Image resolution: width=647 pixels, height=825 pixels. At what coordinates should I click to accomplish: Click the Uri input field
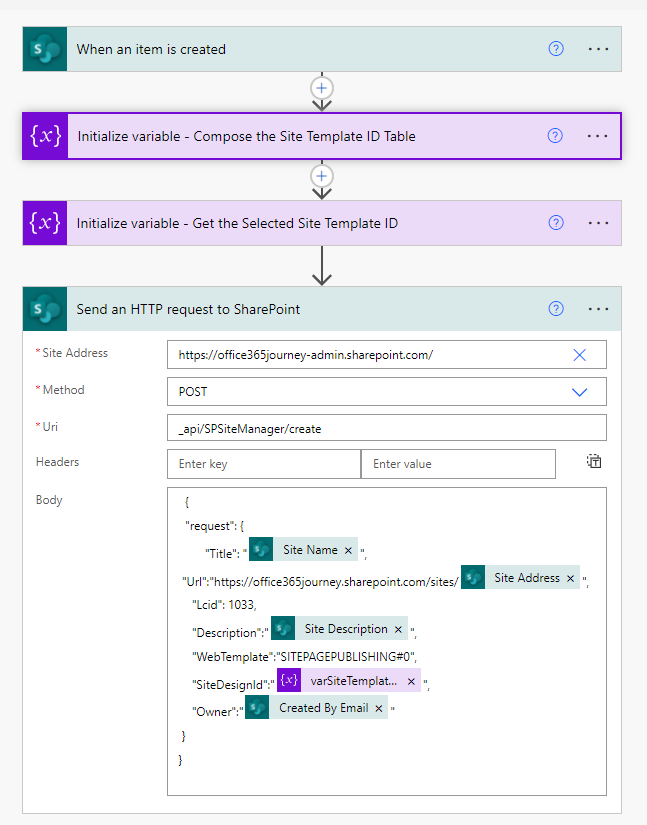[387, 428]
